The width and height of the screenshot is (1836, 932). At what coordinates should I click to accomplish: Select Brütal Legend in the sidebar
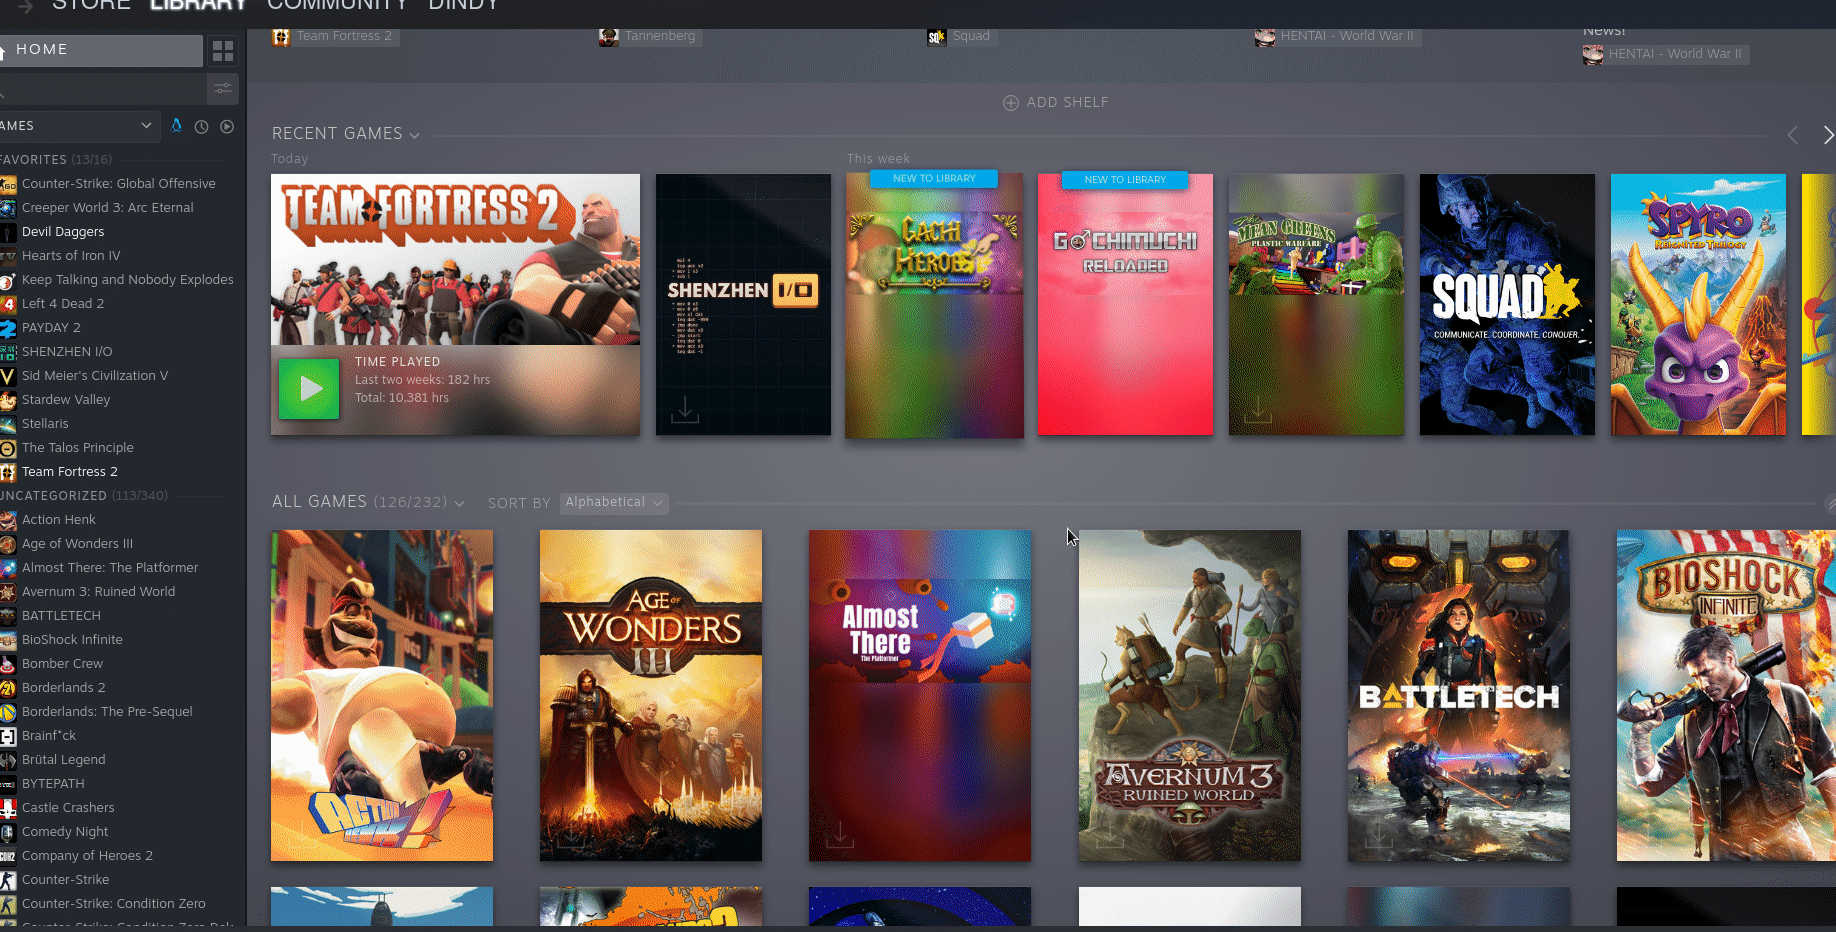point(64,760)
